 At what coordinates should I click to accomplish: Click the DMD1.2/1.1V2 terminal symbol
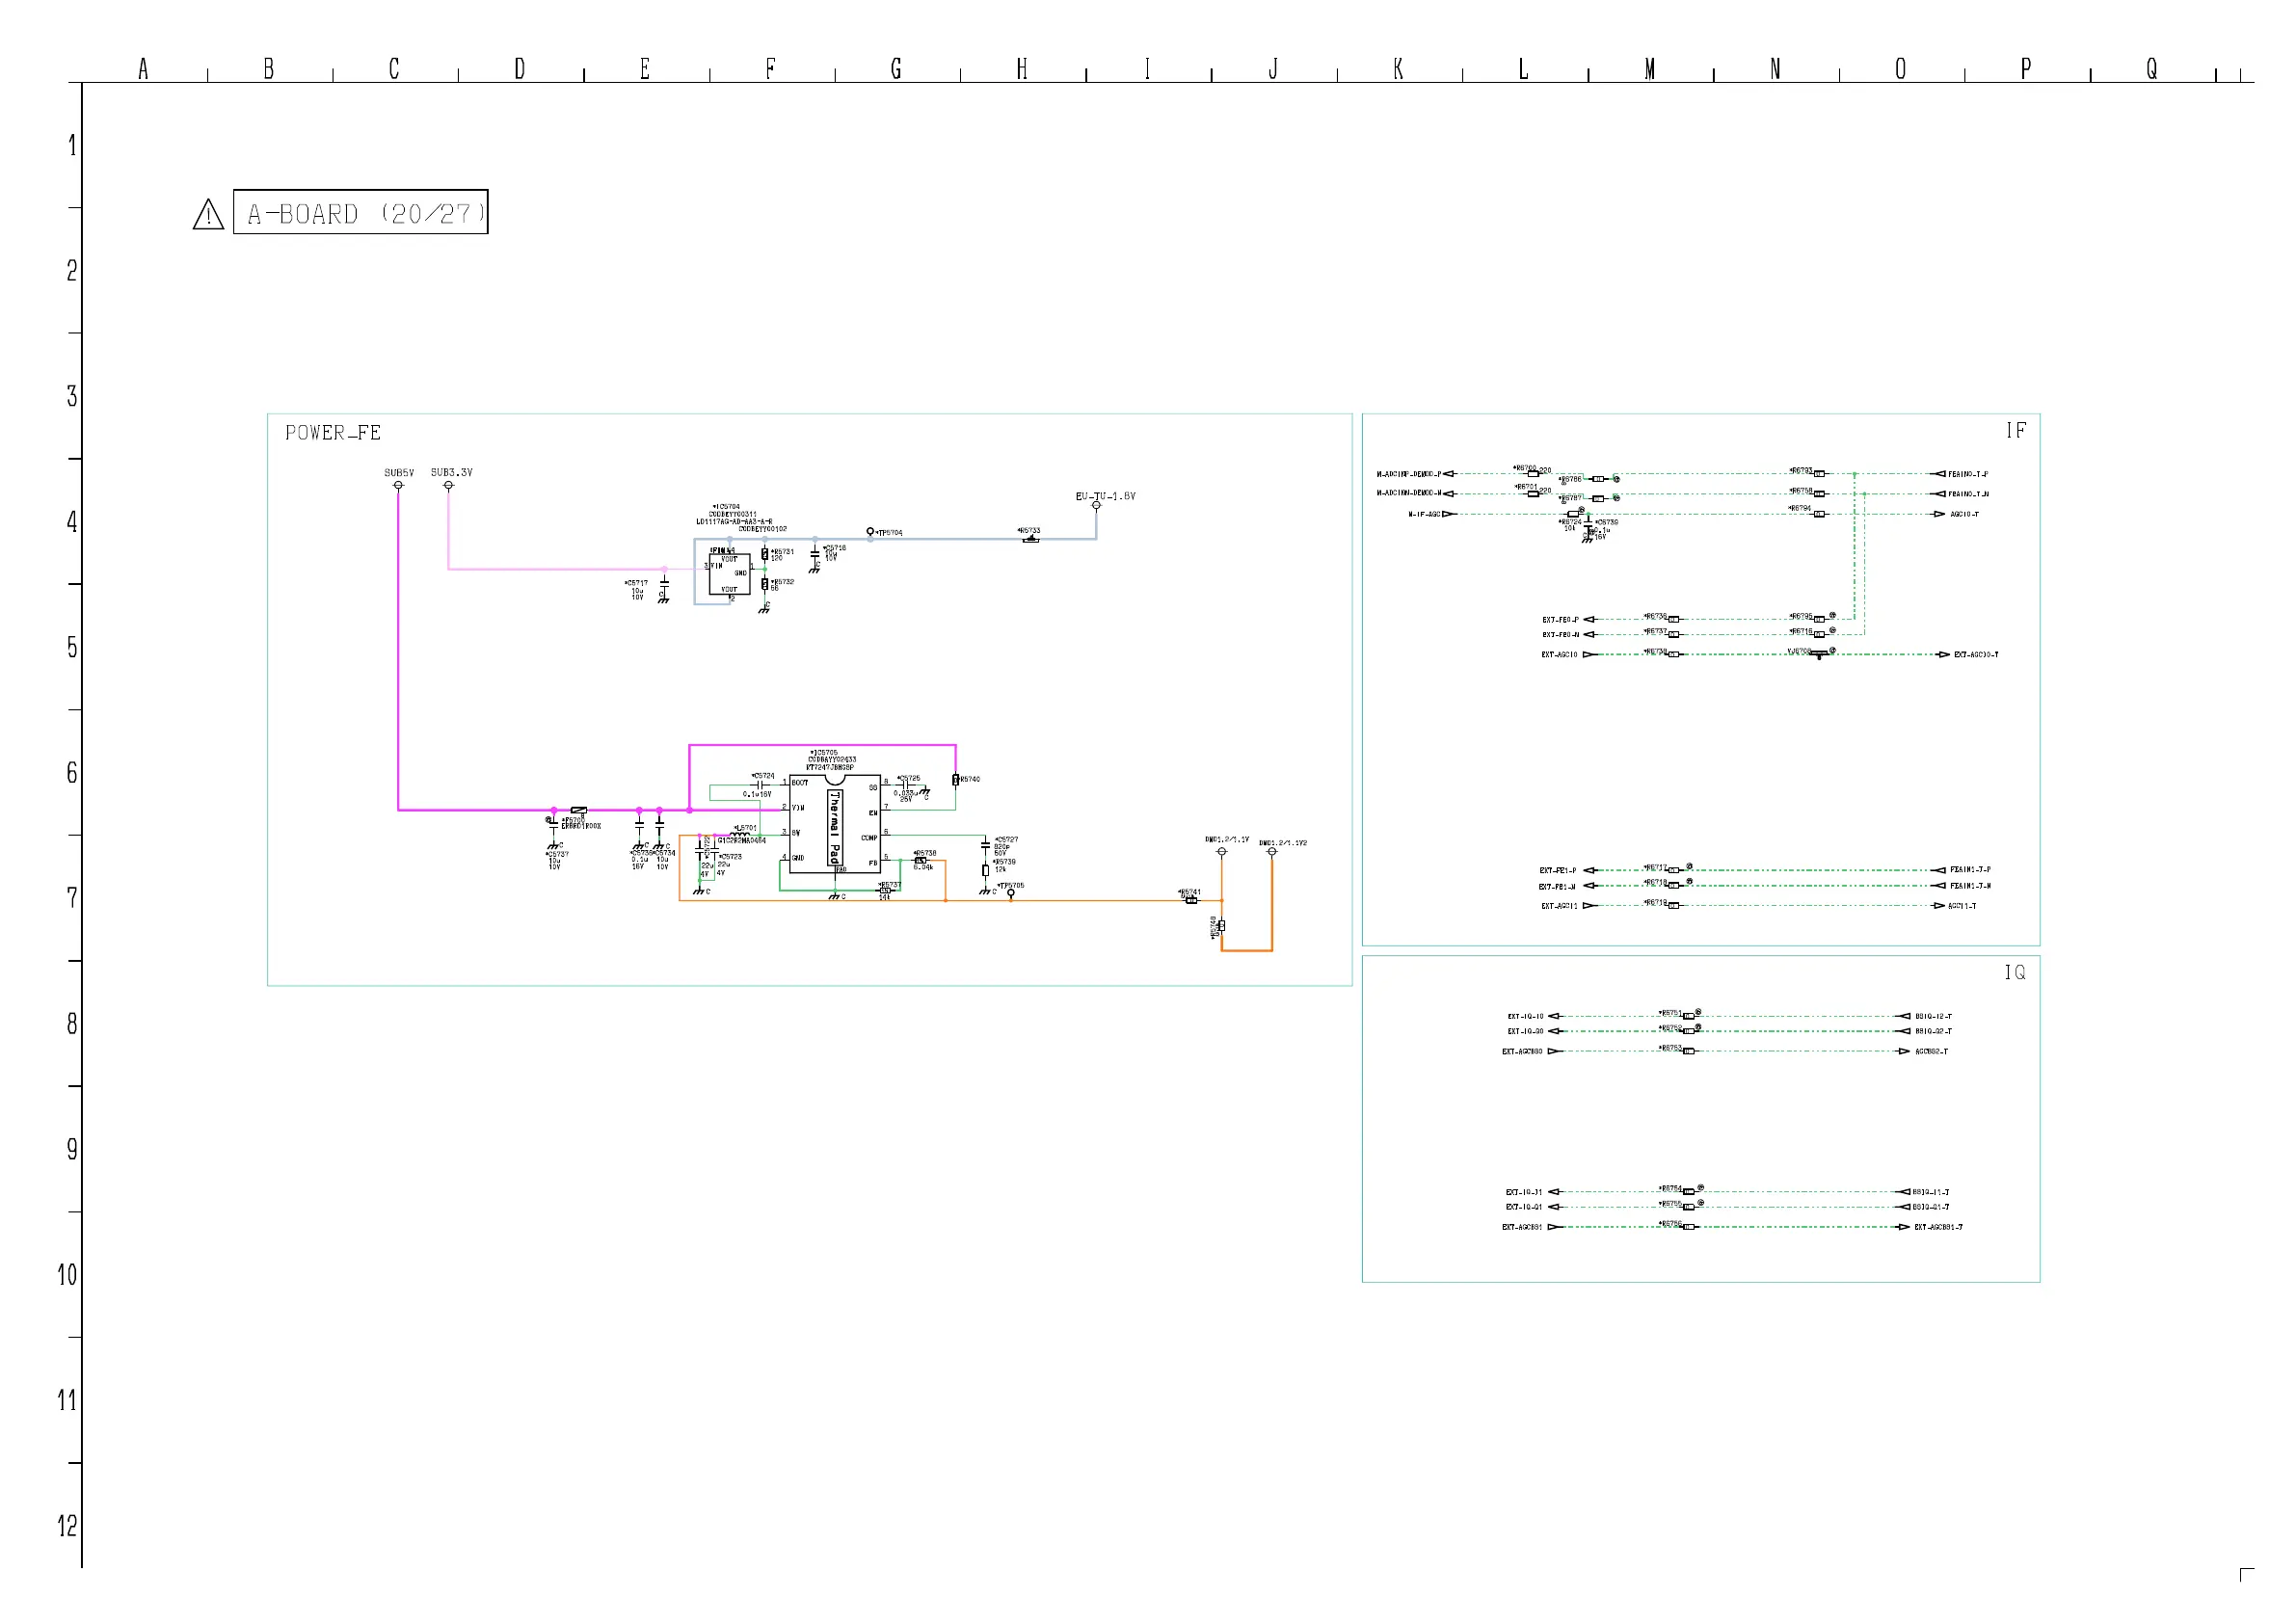click(1272, 852)
